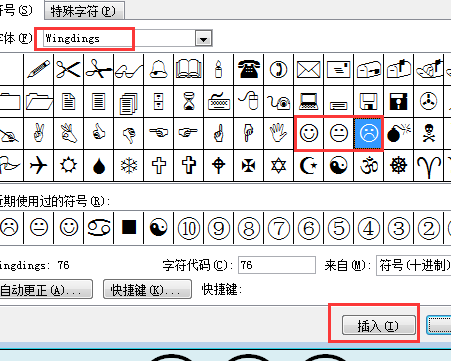Select the laptop computer symbol
Image resolution: width=451 pixels, height=361 pixels.
pyautogui.click(x=309, y=101)
